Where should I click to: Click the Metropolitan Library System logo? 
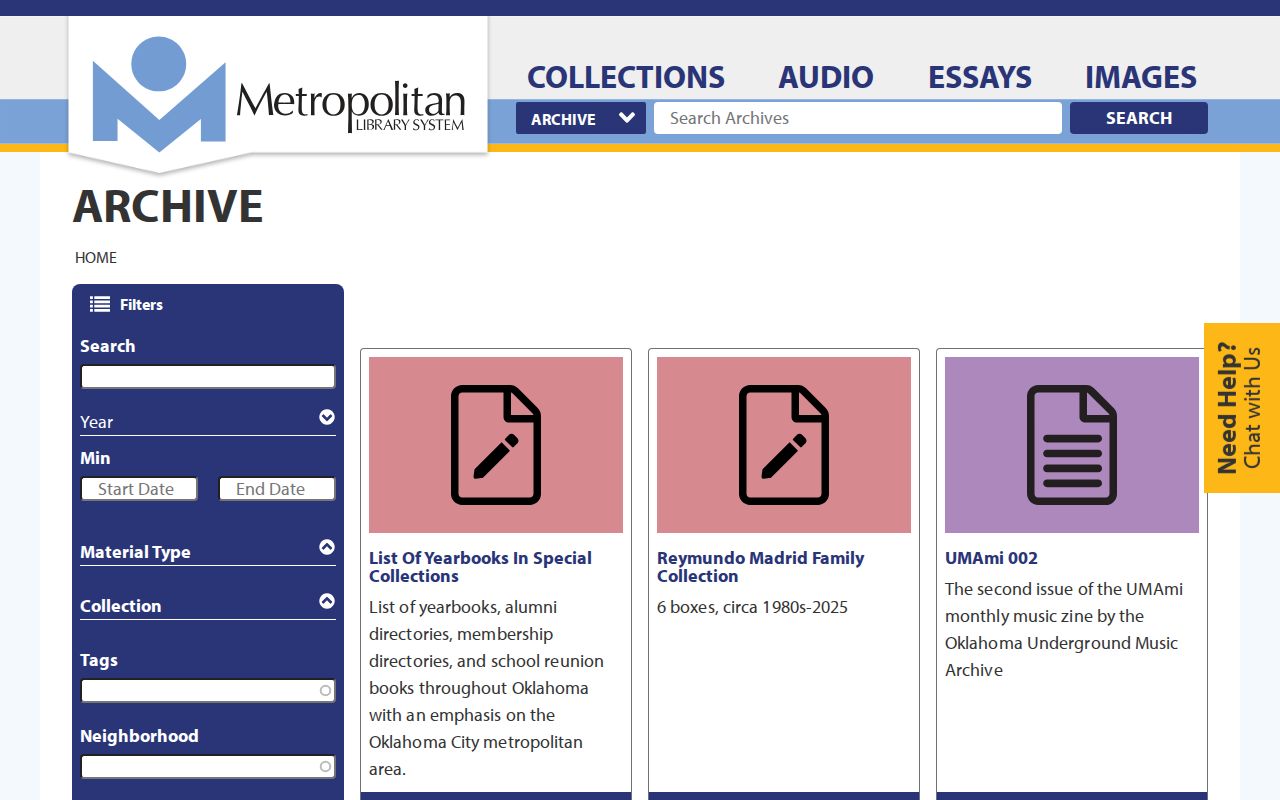click(279, 94)
